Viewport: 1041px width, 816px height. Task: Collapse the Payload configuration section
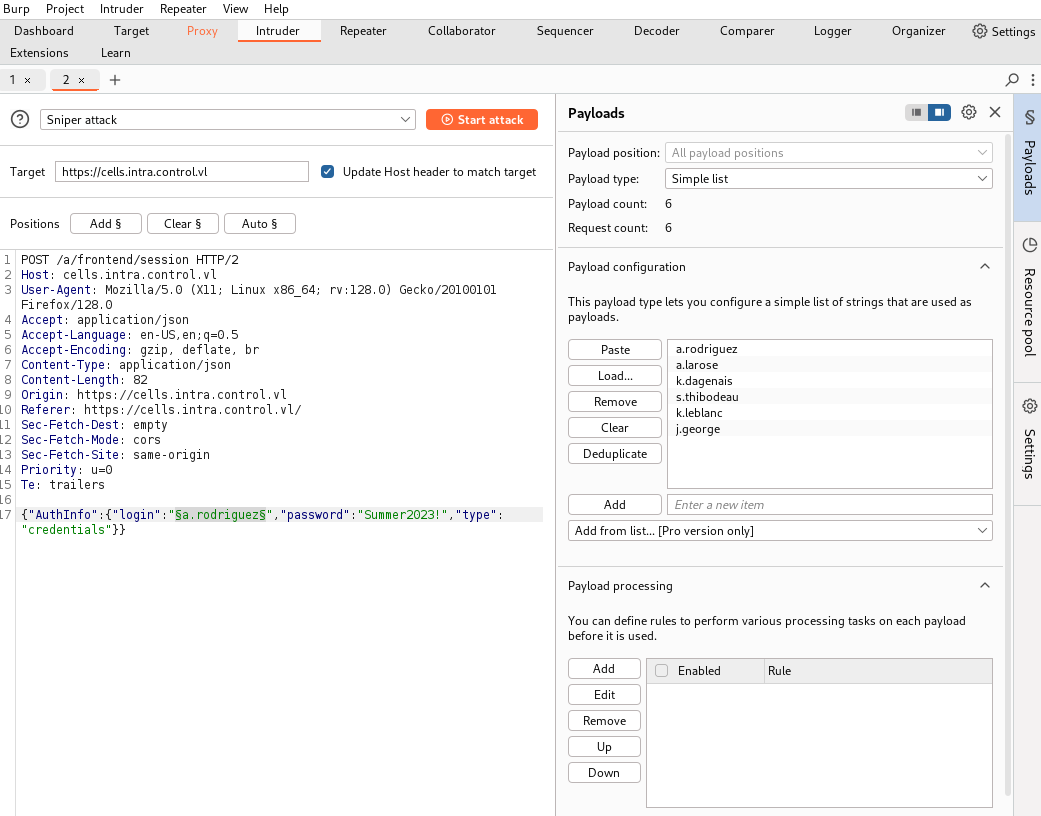coord(985,267)
